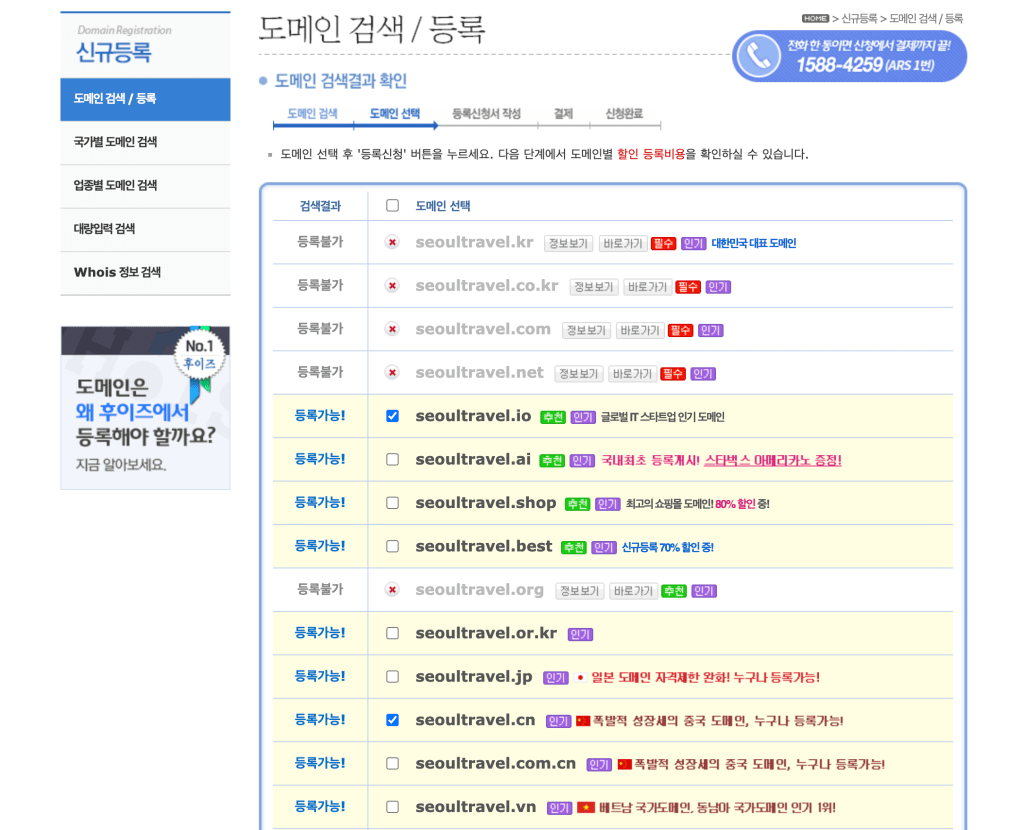Click the 인기 badge next to seoultravel.or.kr

(580, 634)
